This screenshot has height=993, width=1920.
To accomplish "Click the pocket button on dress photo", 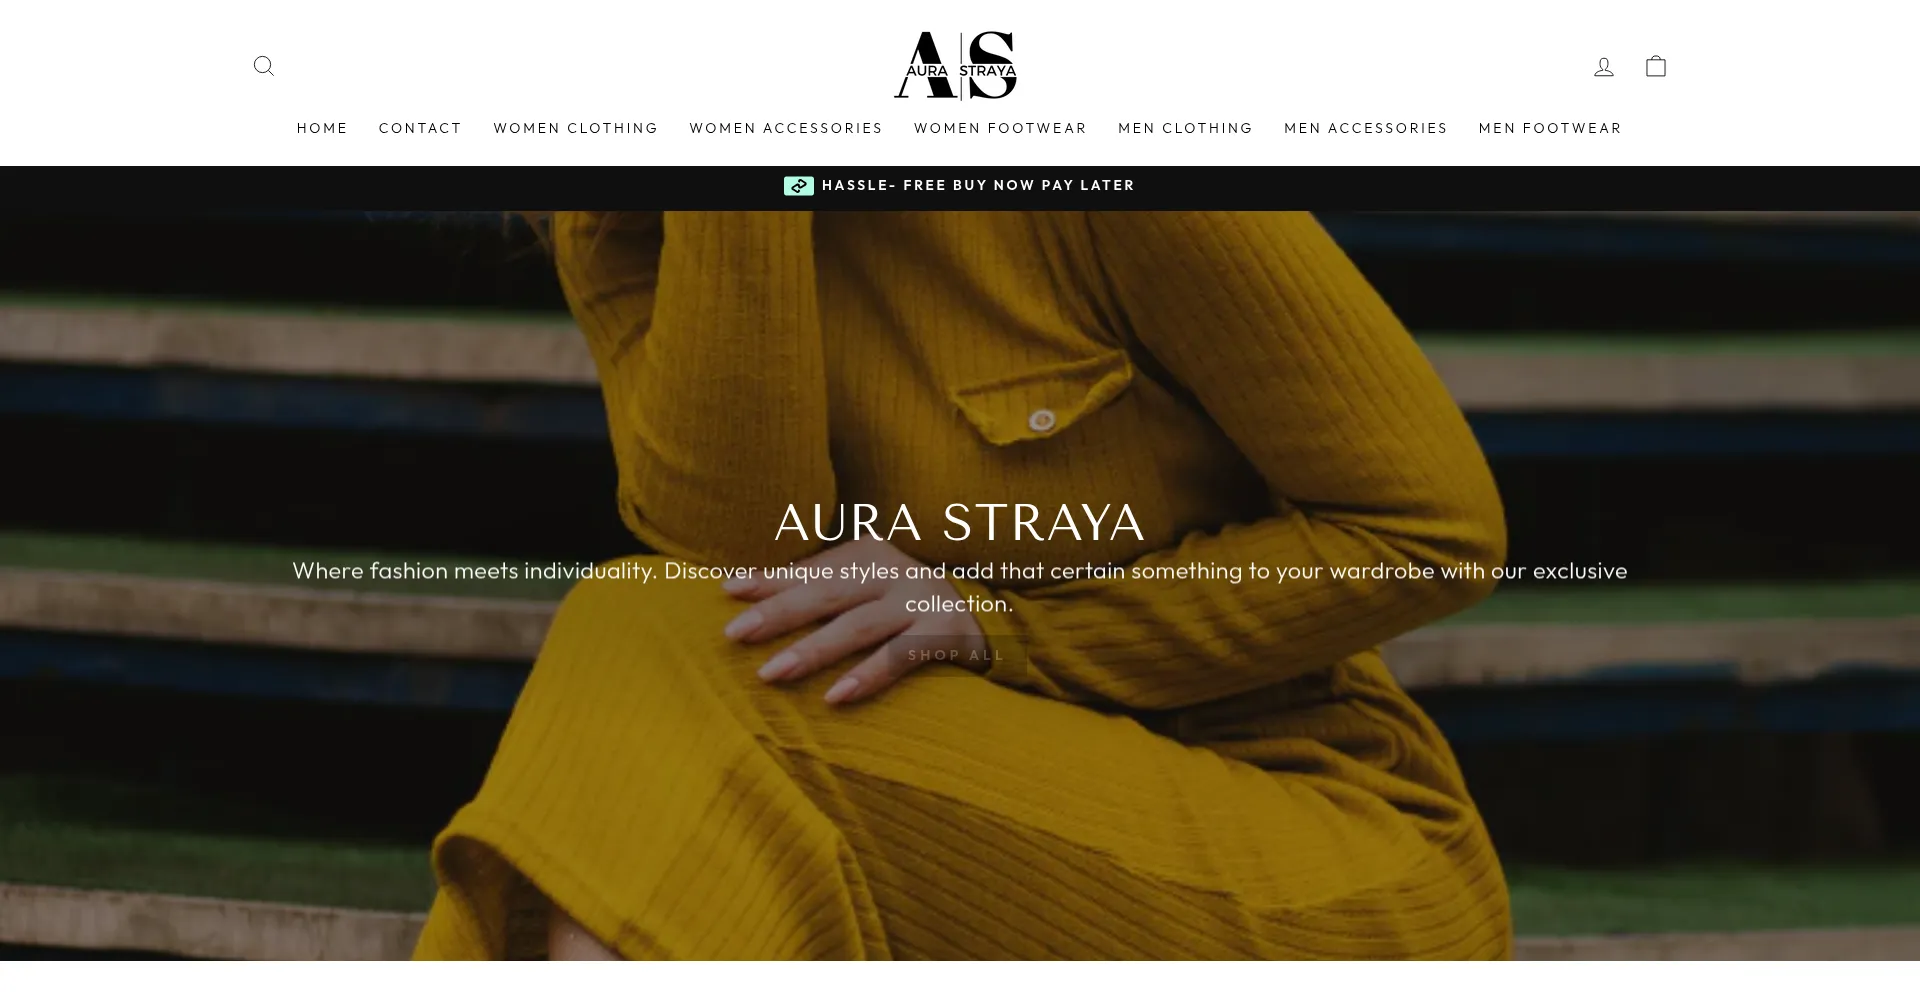I will click(x=1042, y=420).
